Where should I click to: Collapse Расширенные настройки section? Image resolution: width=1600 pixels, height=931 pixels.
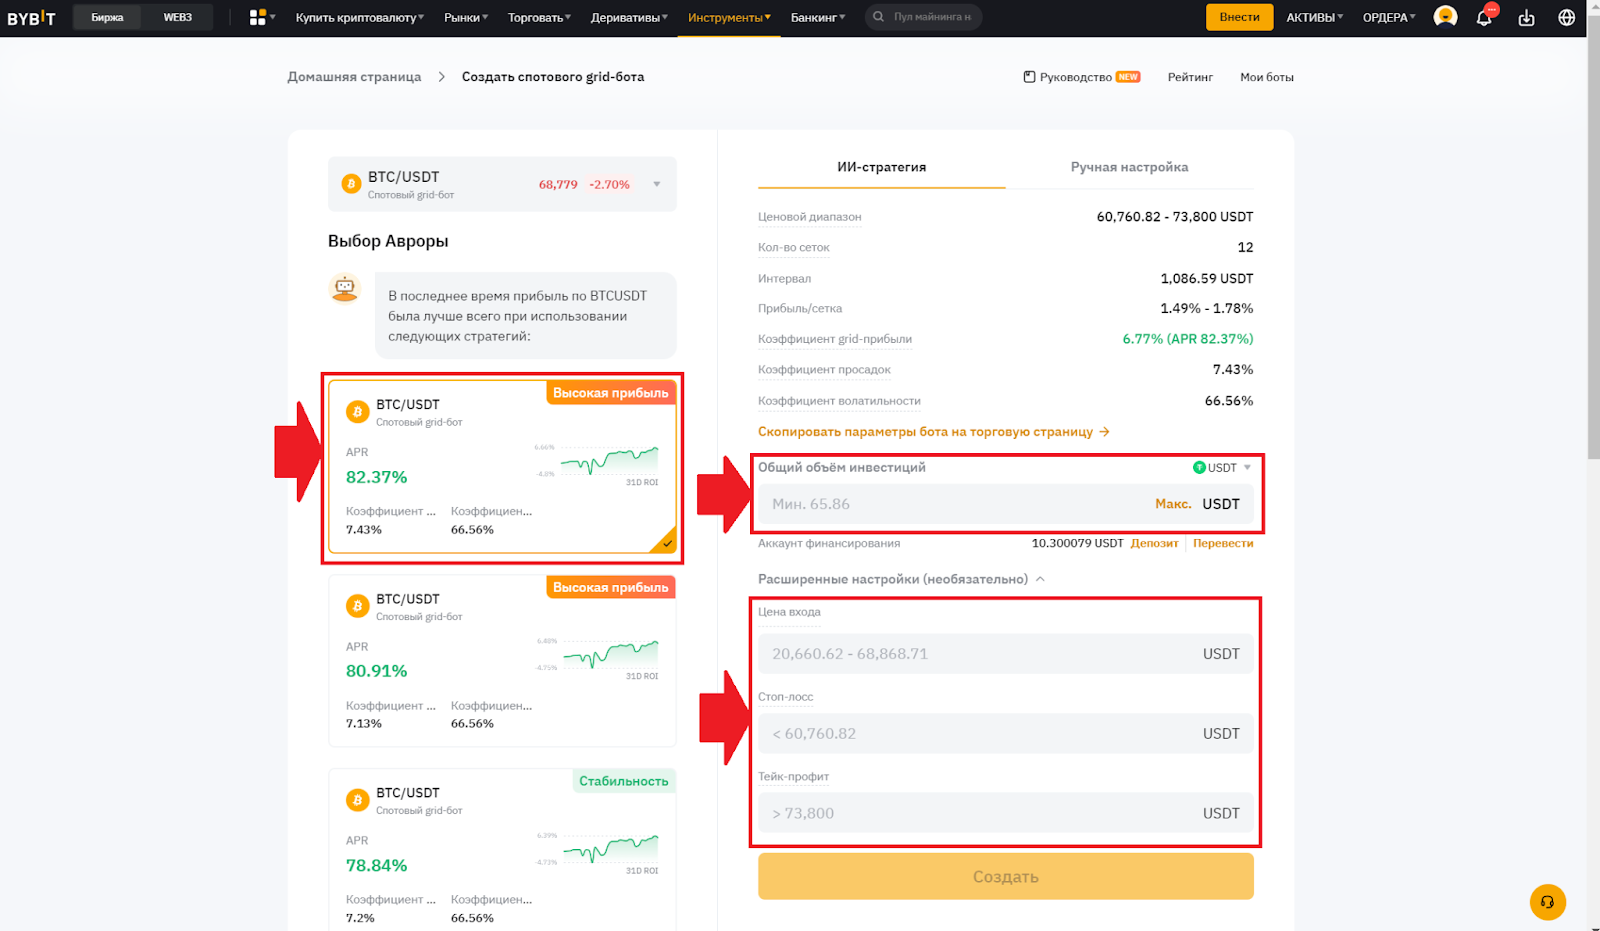click(x=1041, y=579)
